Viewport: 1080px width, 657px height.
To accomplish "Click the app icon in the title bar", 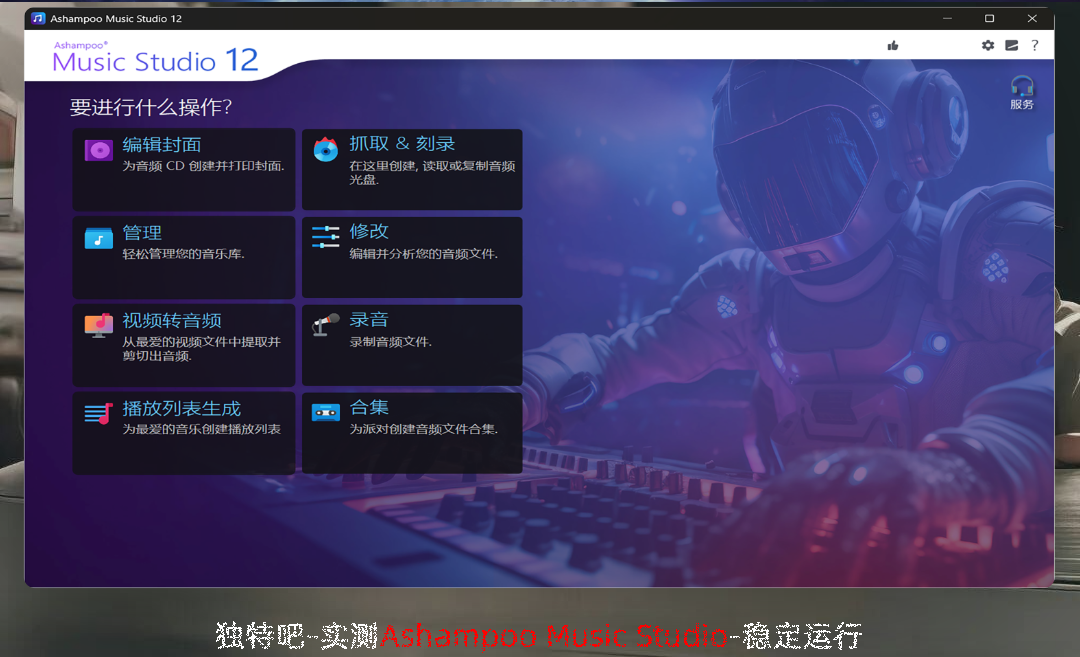I will point(38,18).
